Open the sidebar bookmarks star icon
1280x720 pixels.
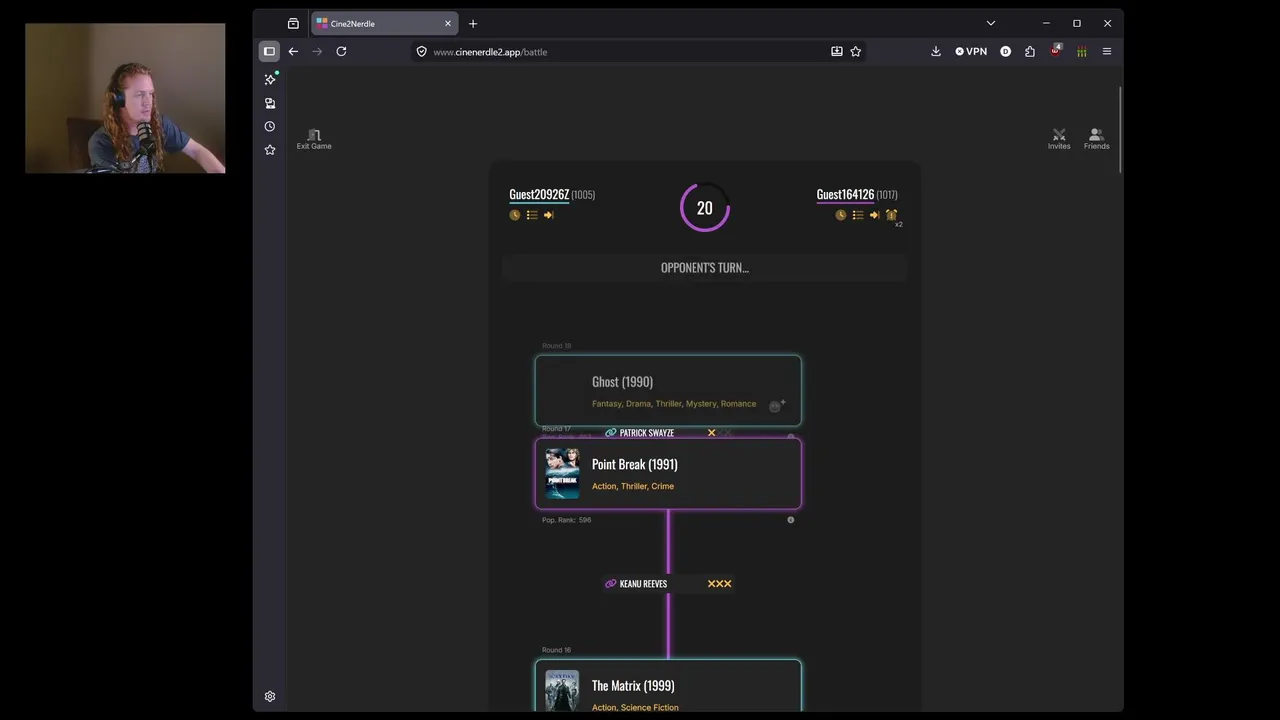pos(270,150)
